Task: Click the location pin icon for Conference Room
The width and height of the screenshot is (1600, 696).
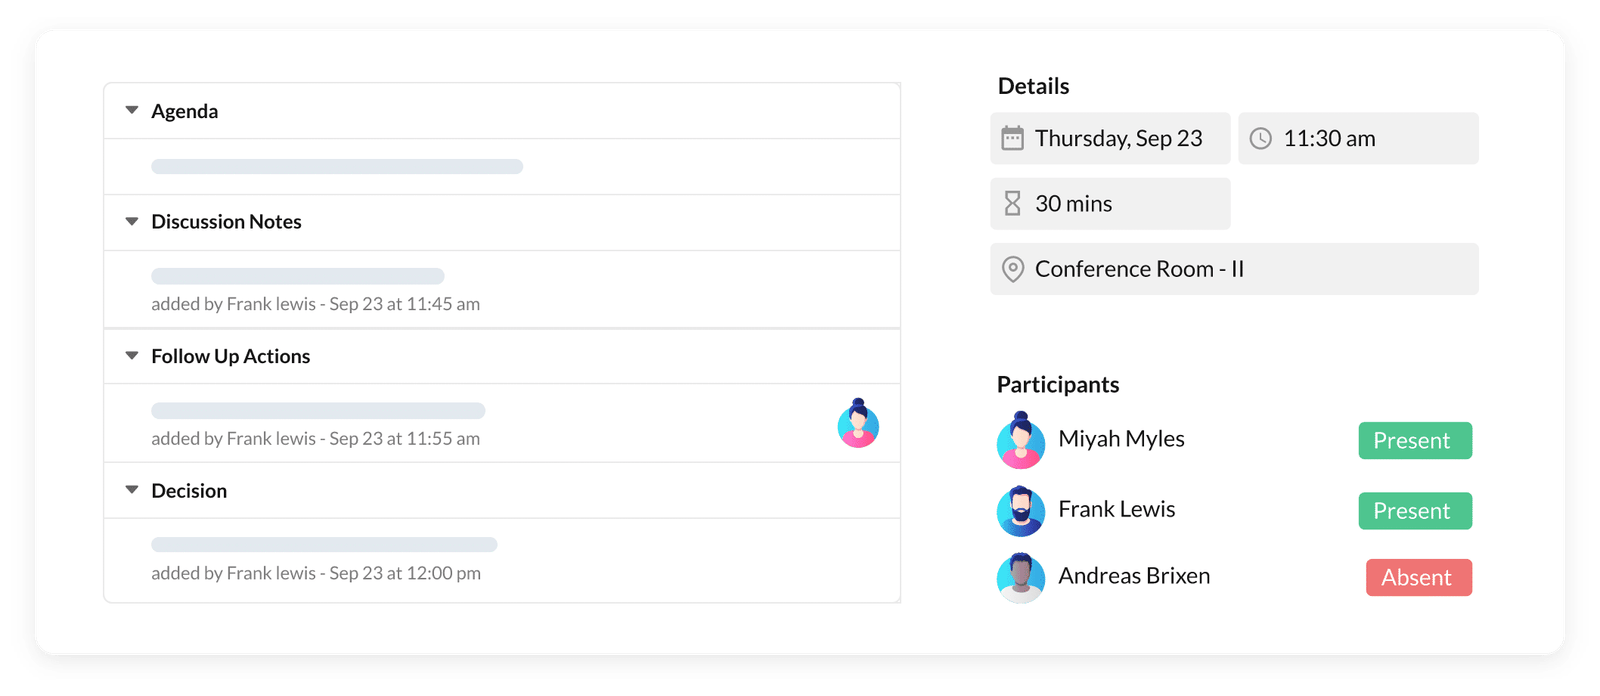Action: (x=1012, y=269)
